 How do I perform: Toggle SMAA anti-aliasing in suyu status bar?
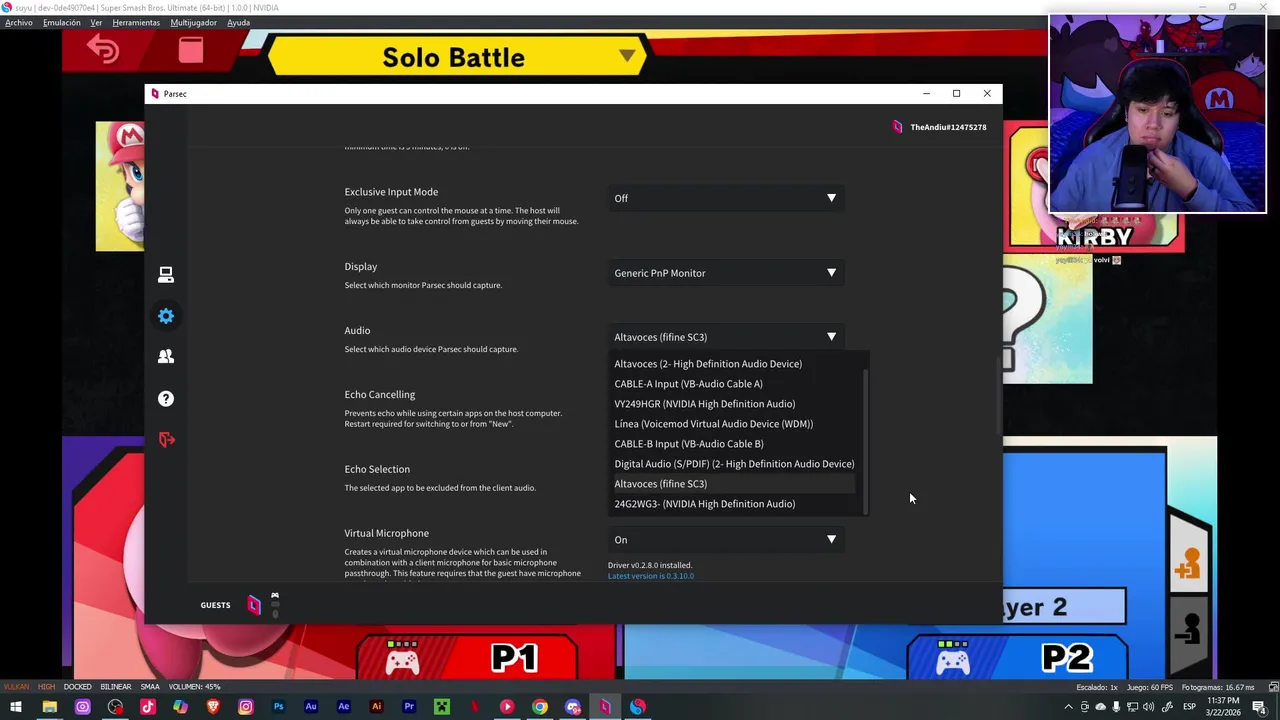pos(150,687)
